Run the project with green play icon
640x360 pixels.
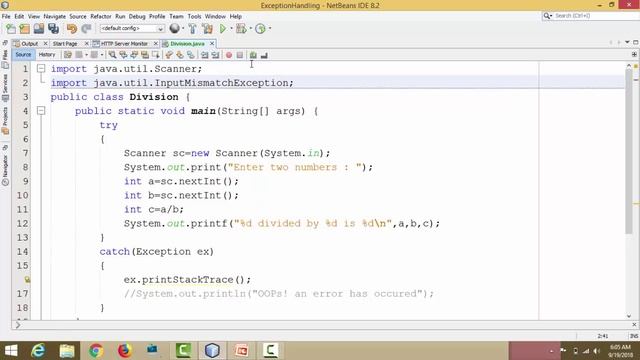point(223,29)
